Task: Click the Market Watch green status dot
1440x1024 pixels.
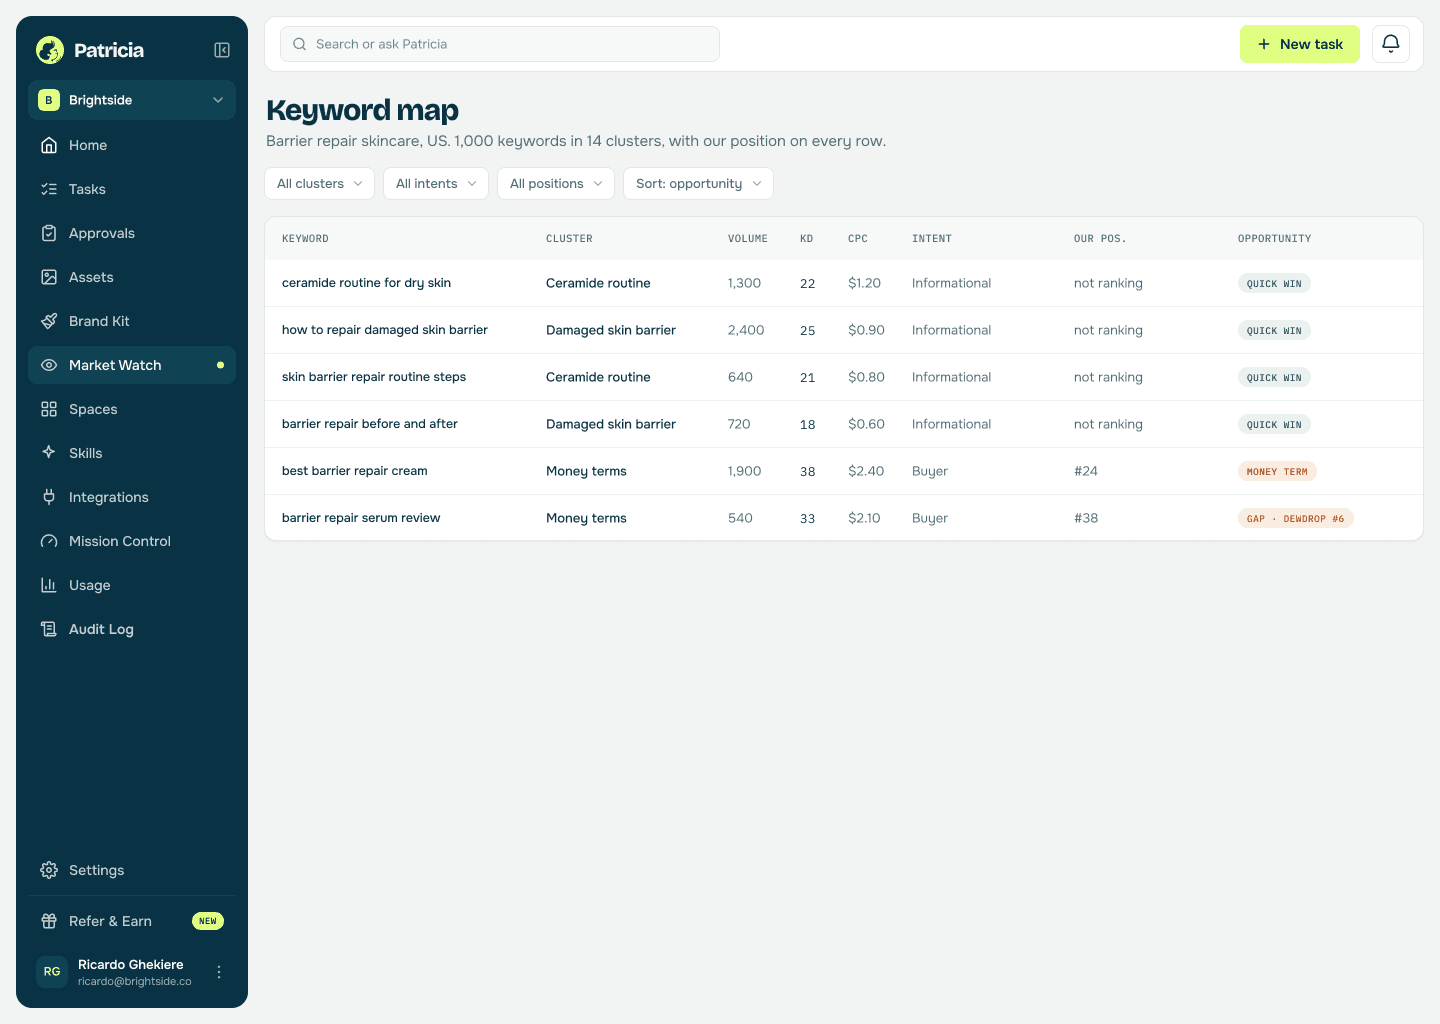Action: click(220, 365)
